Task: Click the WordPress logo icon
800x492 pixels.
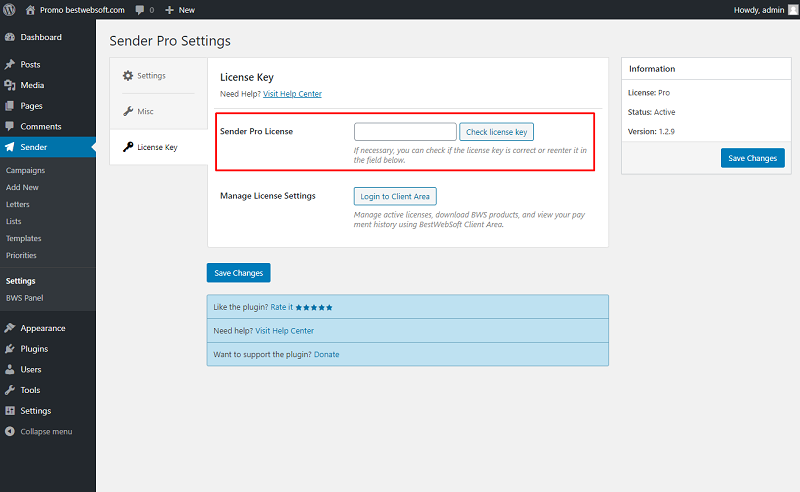Action: click(x=9, y=10)
